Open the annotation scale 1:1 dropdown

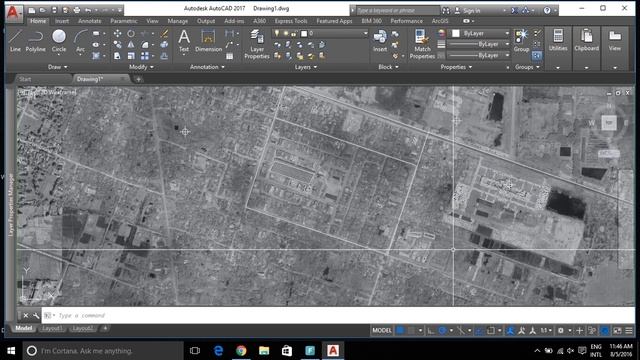point(546,330)
